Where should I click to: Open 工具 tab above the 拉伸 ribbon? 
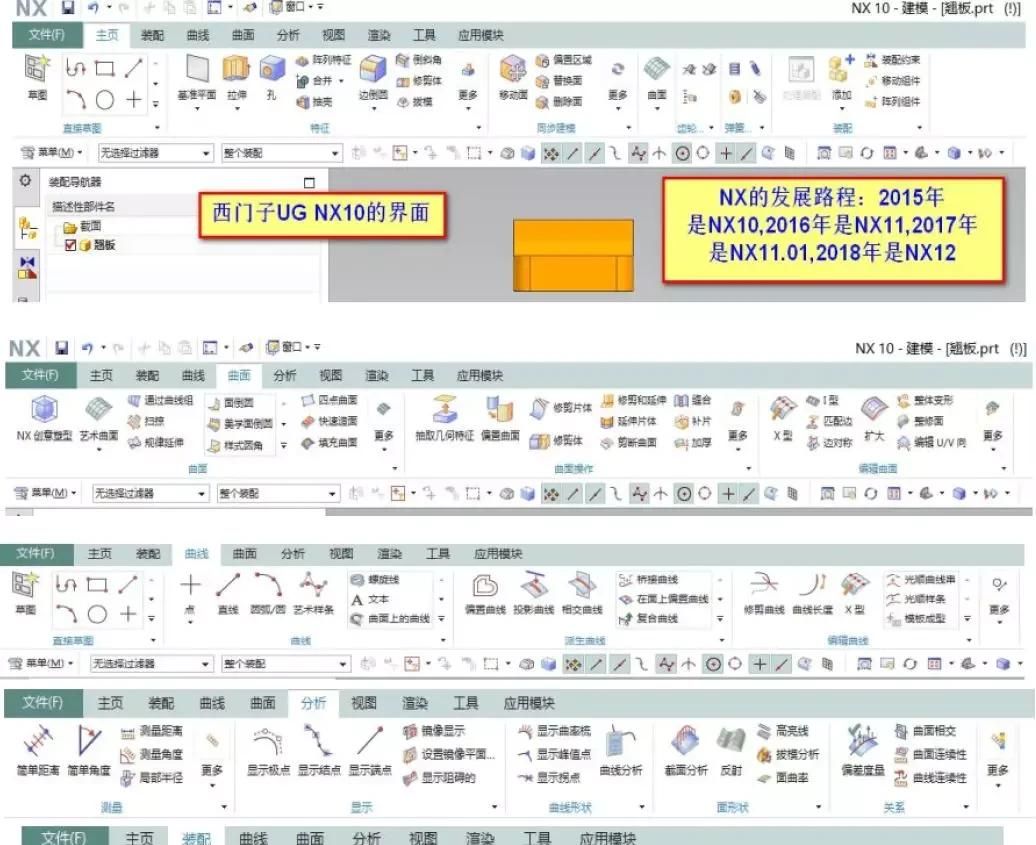coord(424,35)
